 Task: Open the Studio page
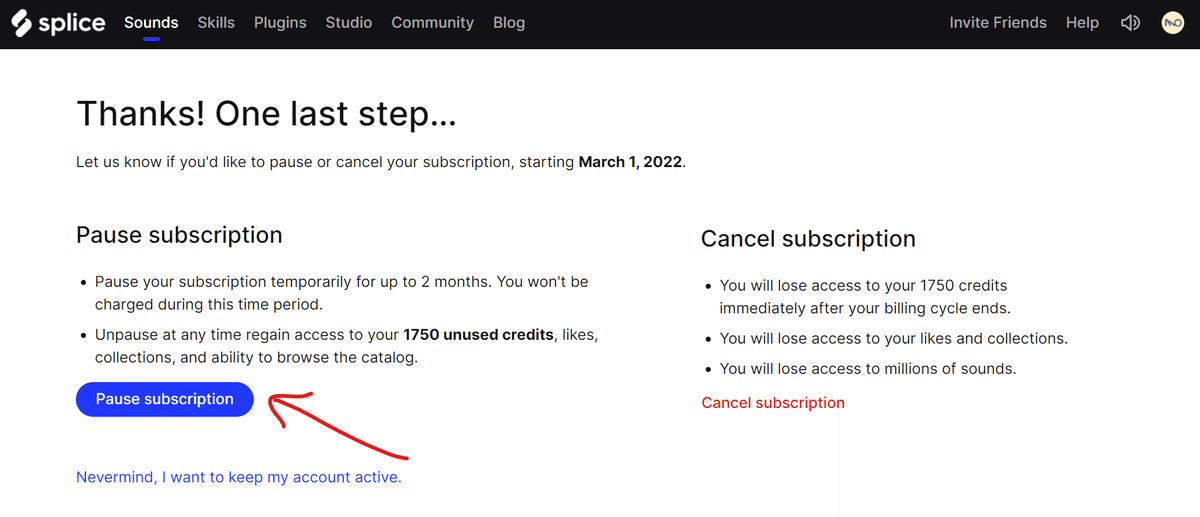(349, 23)
